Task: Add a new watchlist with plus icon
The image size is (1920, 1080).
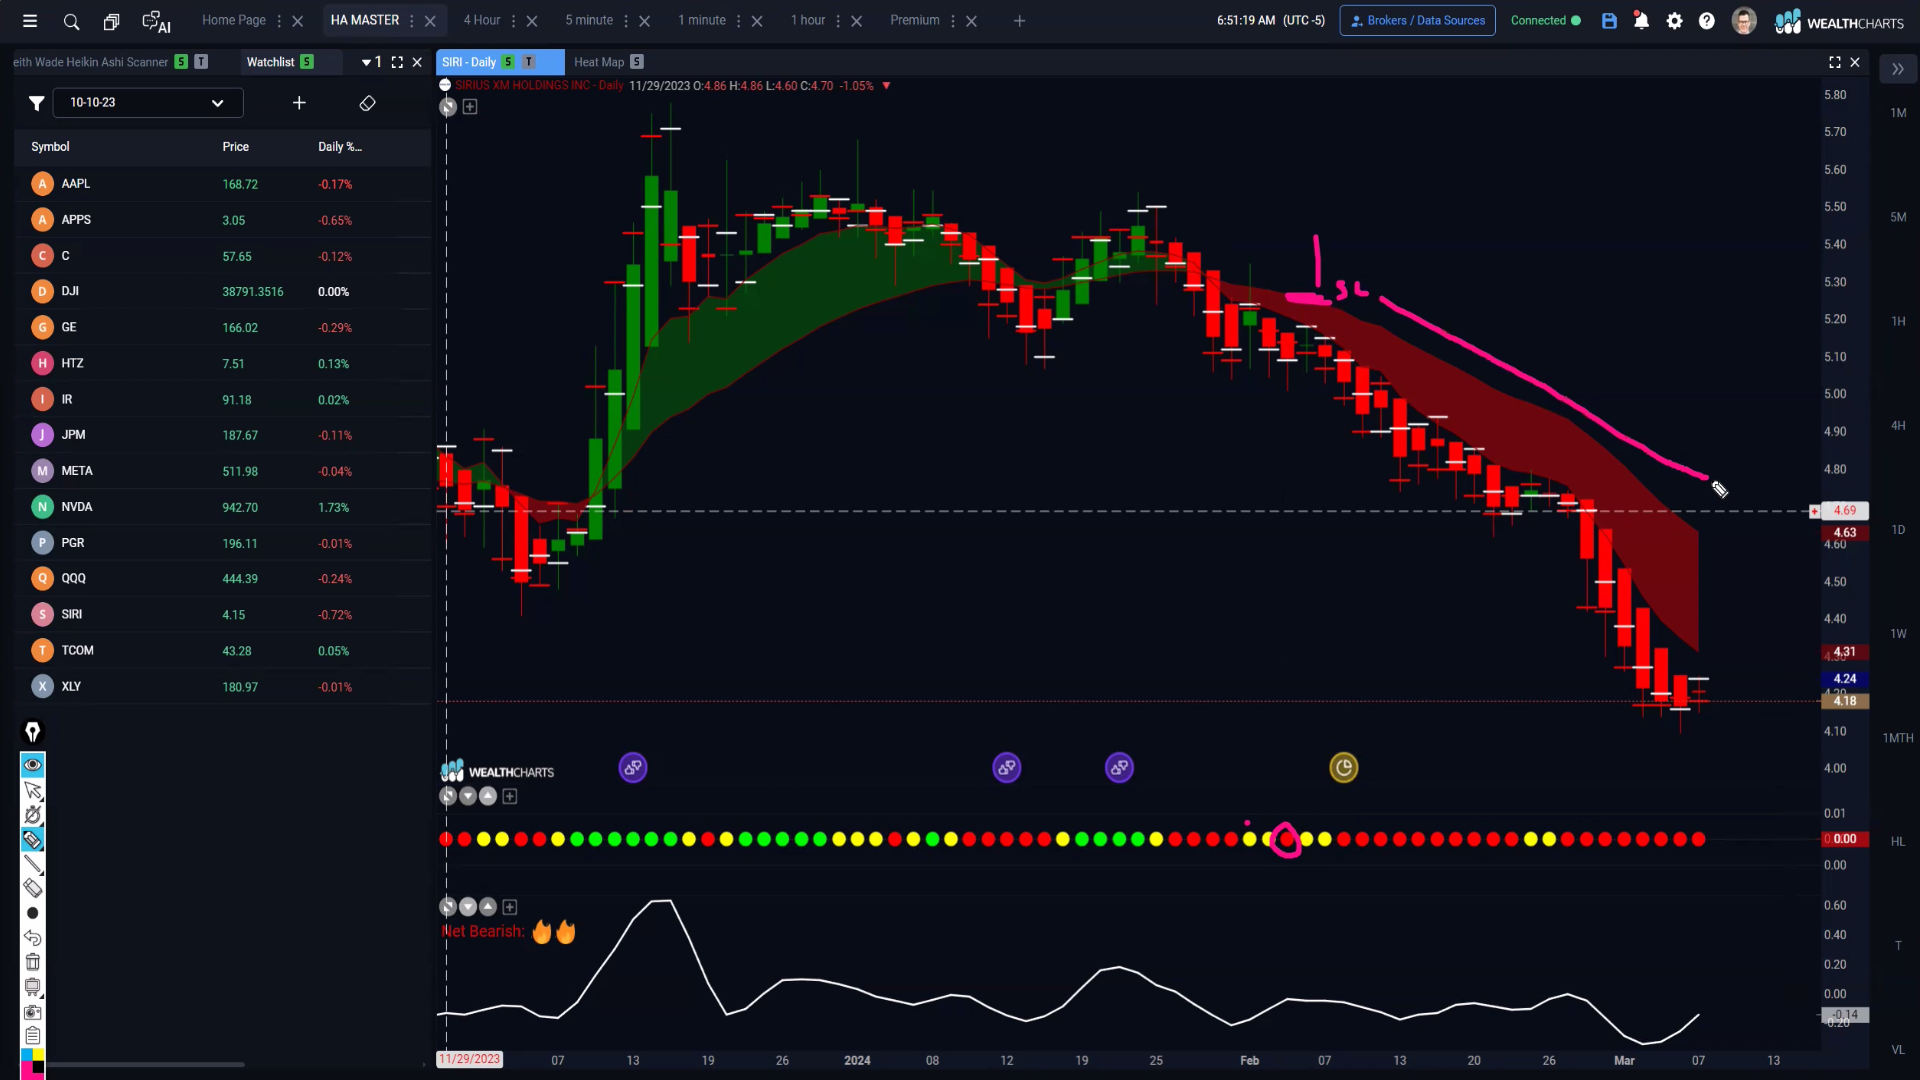Action: [x=299, y=103]
